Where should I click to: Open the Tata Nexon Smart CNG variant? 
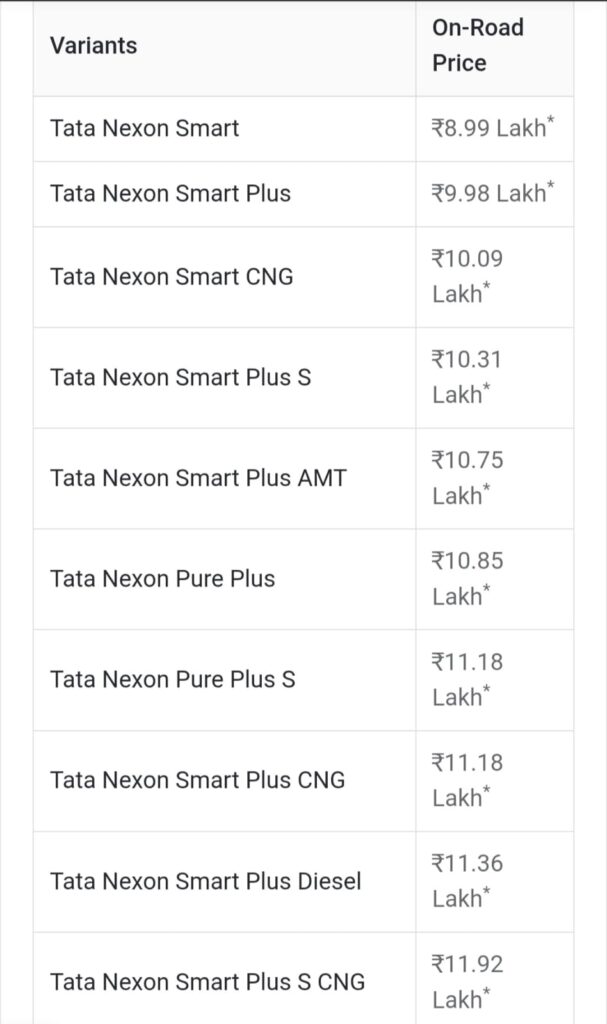click(172, 277)
